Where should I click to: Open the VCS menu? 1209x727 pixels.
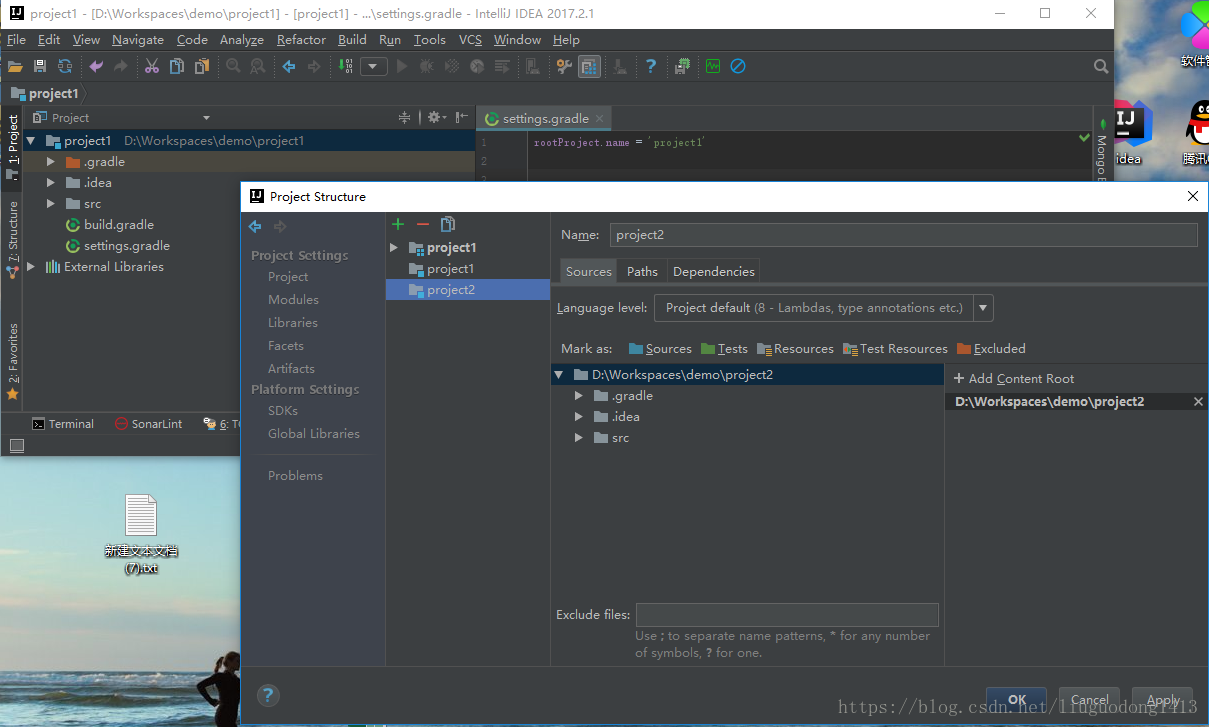point(470,40)
